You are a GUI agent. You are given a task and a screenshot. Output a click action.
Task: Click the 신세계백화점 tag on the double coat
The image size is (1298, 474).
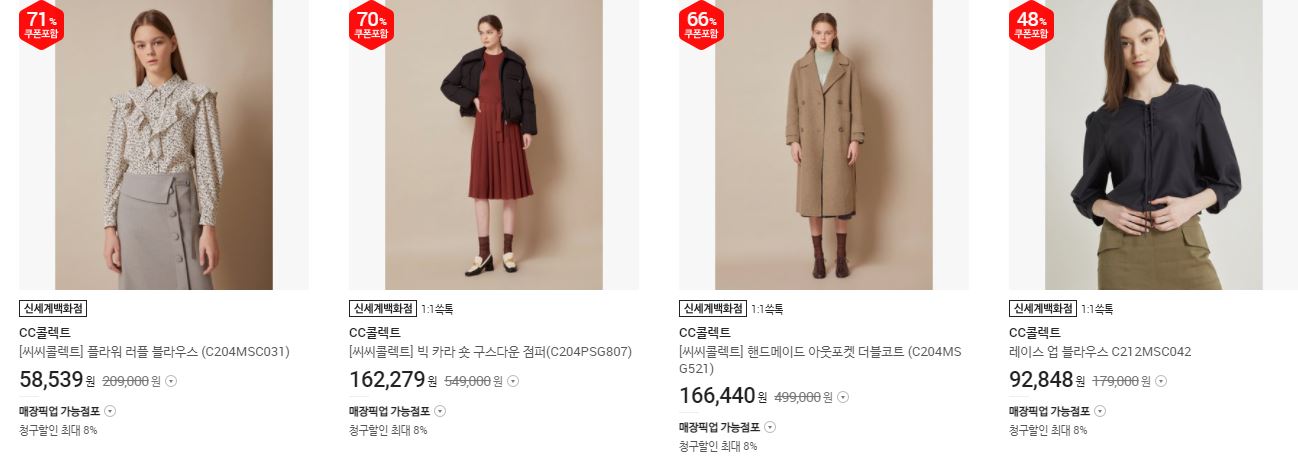tap(713, 309)
